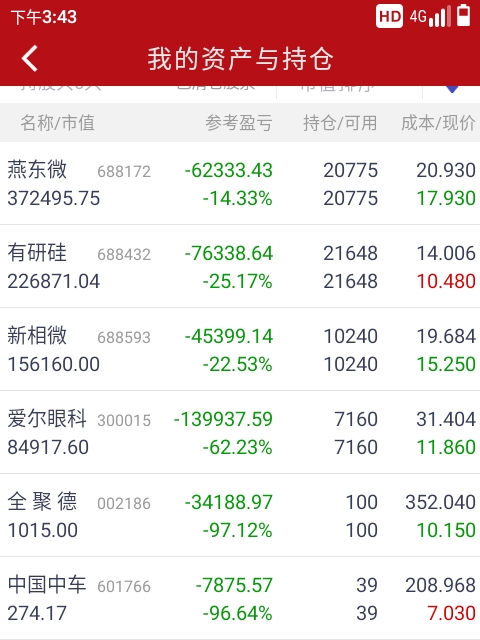Tap the -139937.59 loss figure
This screenshot has width=480, height=640.
tap(223, 419)
